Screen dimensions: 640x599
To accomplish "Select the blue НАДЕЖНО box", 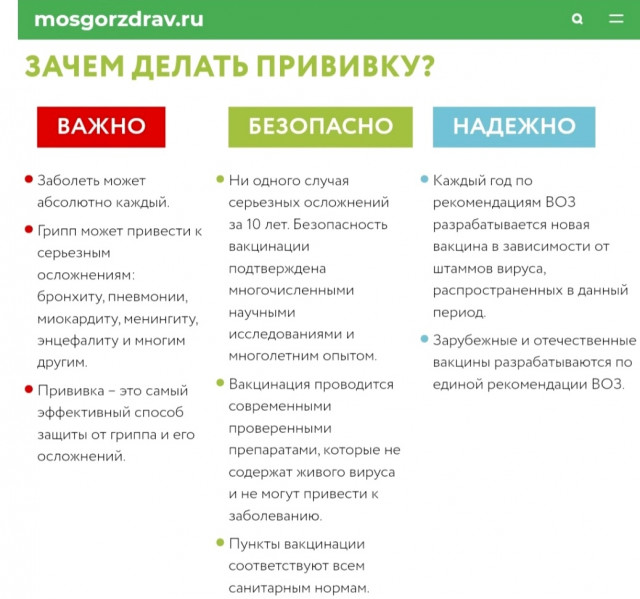I will click(514, 127).
